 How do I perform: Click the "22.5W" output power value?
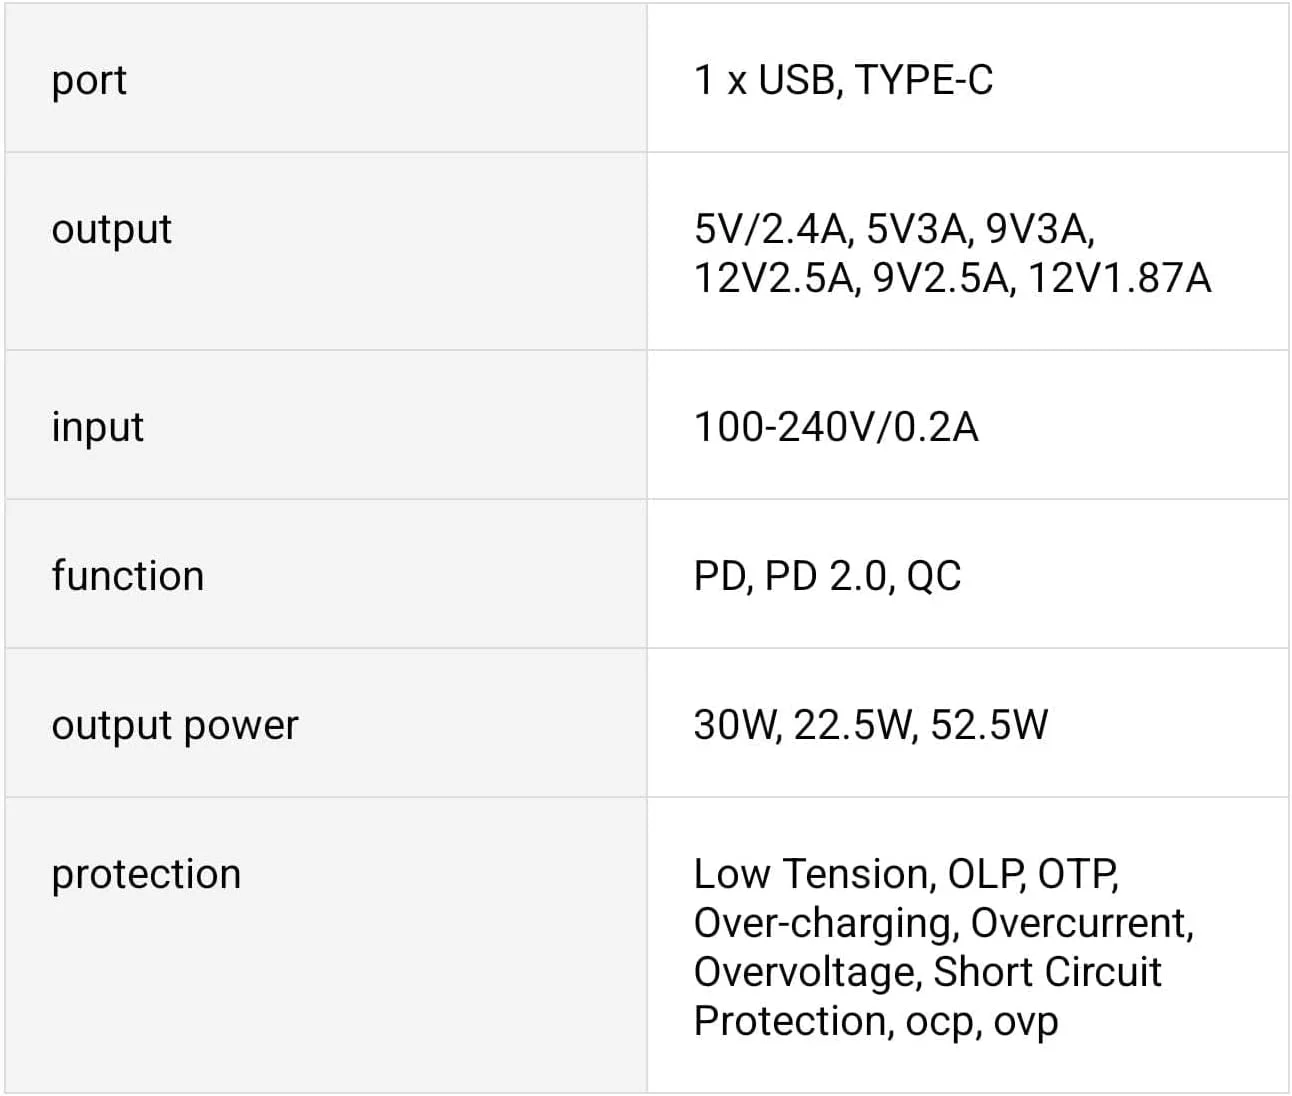(854, 725)
